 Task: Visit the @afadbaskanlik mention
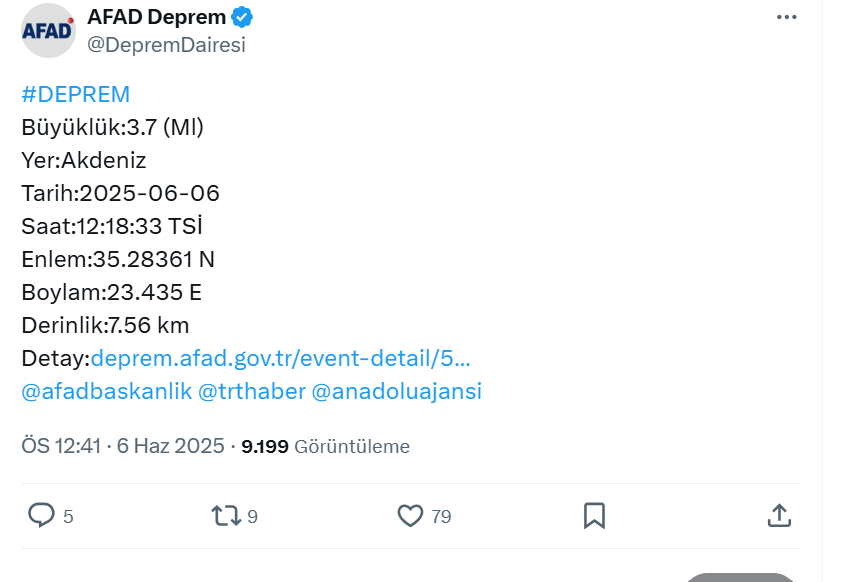[x=107, y=391]
